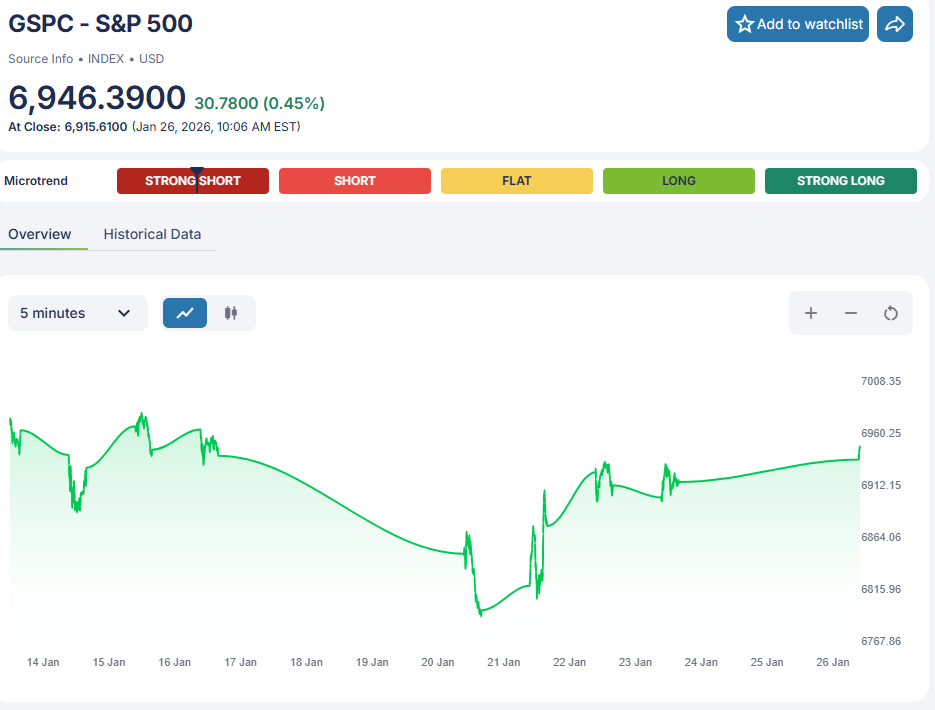Screen dimensions: 935x710
Task: Select the Overview tab
Action: [x=40, y=234]
